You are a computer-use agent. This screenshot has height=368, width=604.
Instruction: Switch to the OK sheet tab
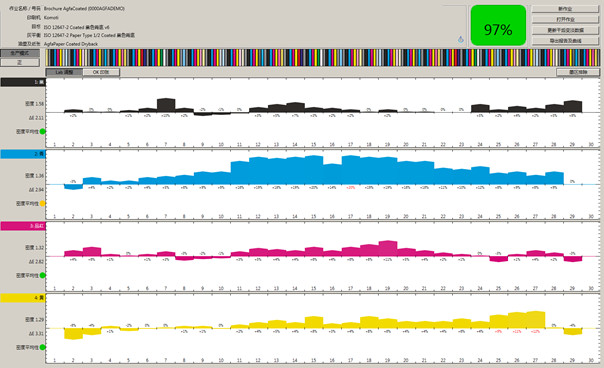pyautogui.click(x=101, y=72)
